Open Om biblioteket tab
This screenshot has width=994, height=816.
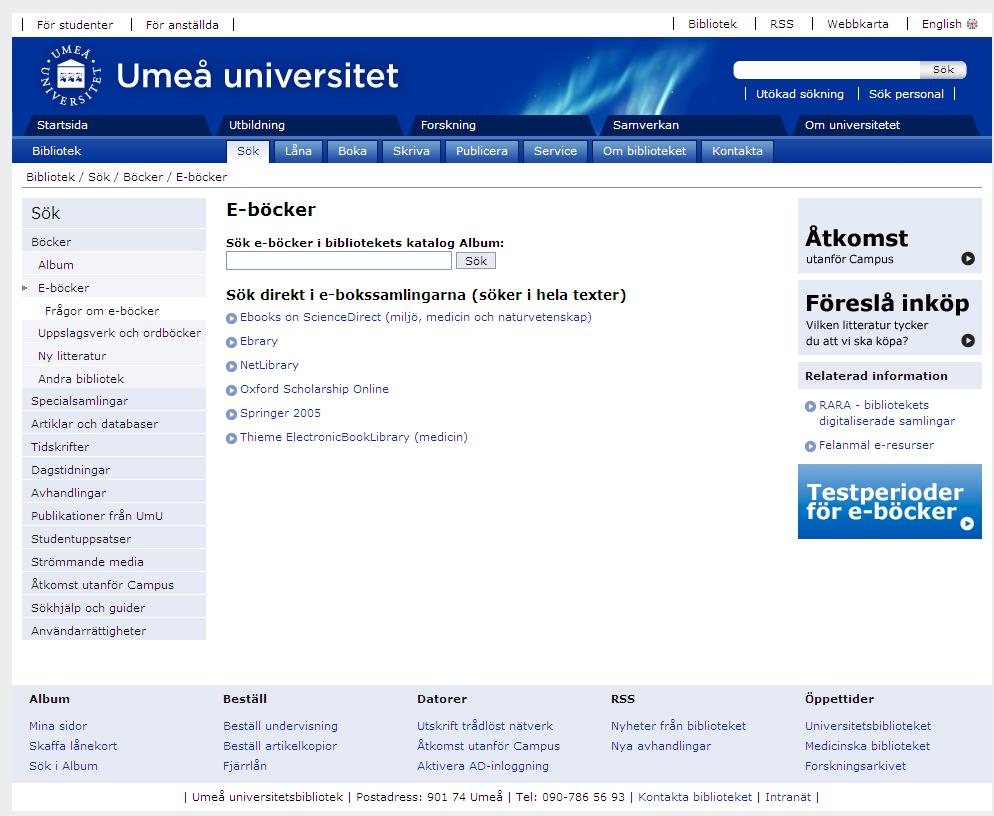coord(644,152)
